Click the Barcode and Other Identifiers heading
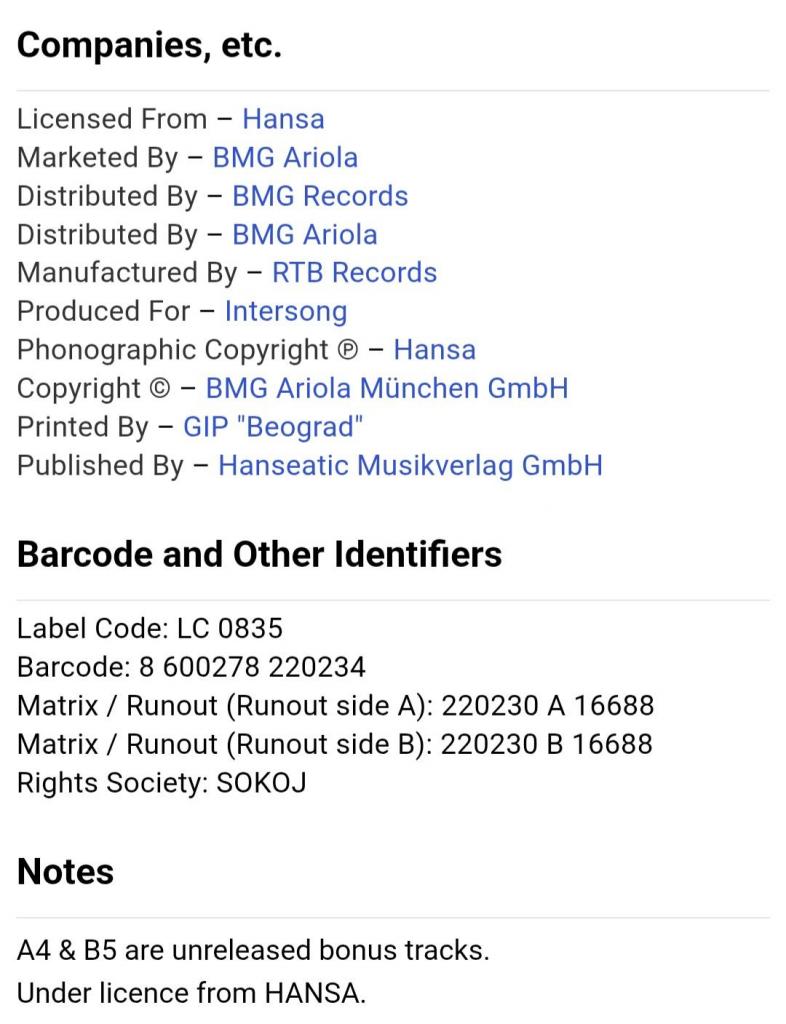786x1024 pixels. (260, 554)
